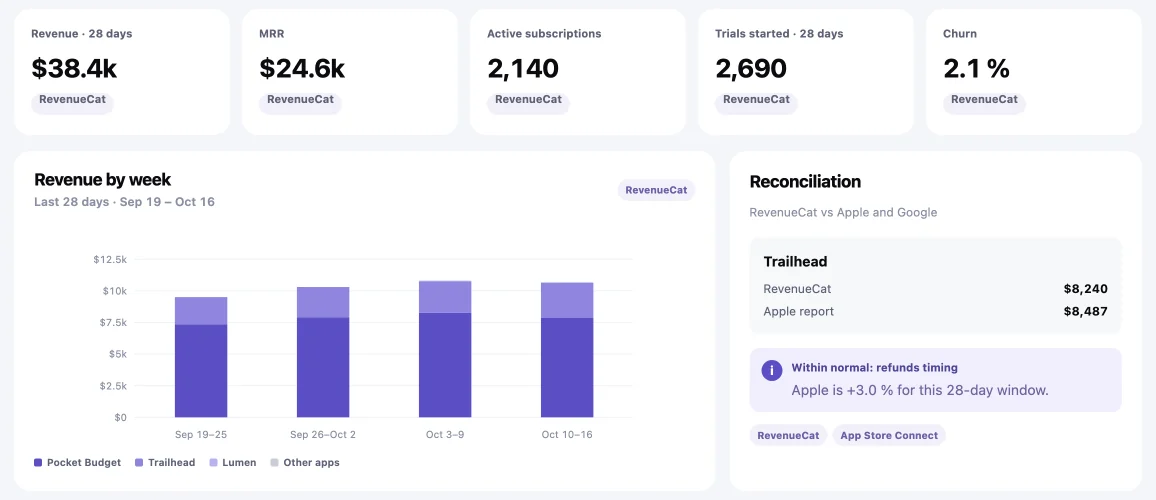The height and width of the screenshot is (500, 1156).
Task: Select the Sep 26–Oct 2 Trailhead bar segment
Action: coord(323,302)
